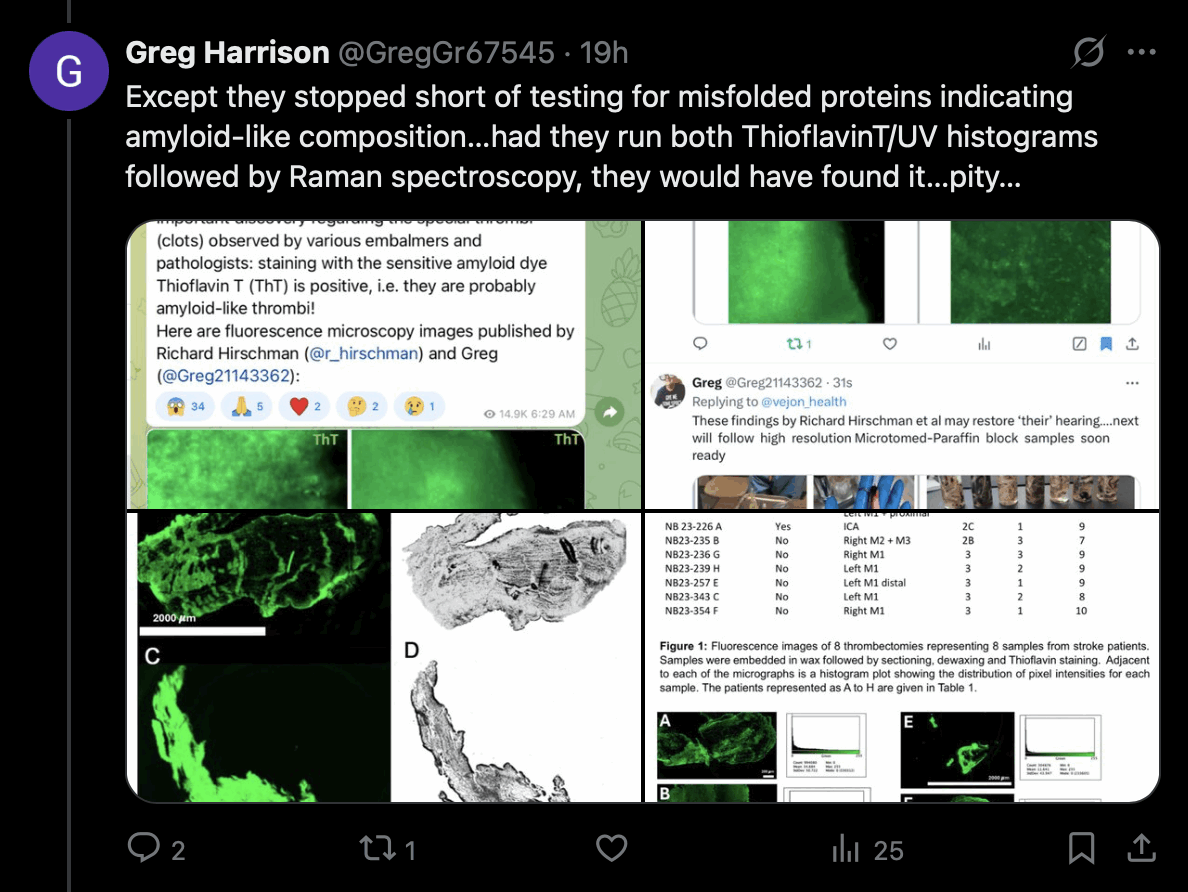The image size is (1188, 892).
Task: Click the purple G profile avatar
Action: pos(69,71)
